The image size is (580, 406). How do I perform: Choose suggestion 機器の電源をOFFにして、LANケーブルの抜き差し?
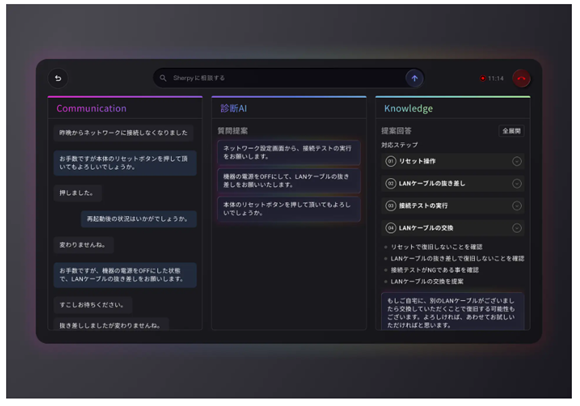(x=289, y=181)
